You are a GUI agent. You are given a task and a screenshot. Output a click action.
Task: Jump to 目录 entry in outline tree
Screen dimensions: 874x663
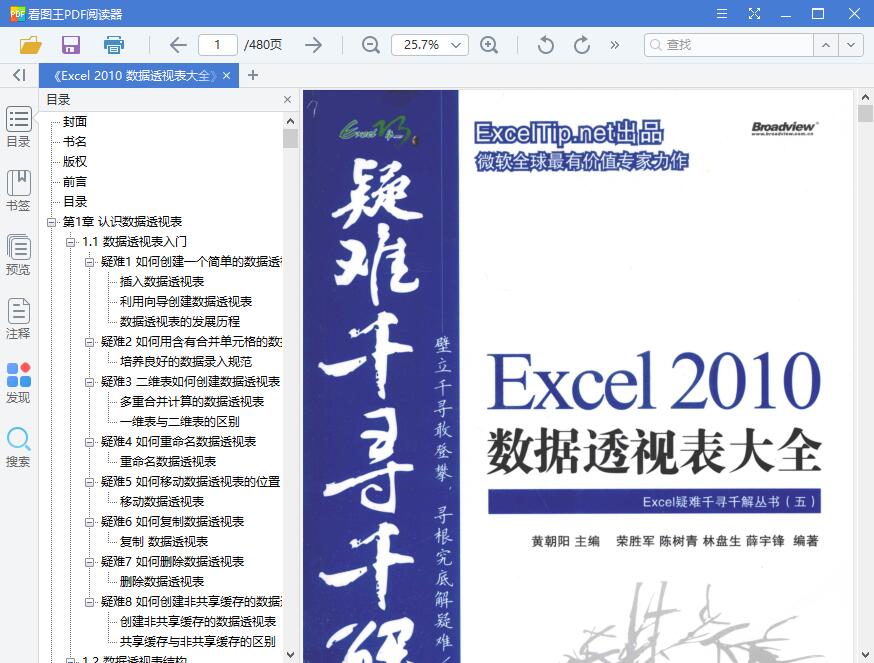pyautogui.click(x=75, y=202)
